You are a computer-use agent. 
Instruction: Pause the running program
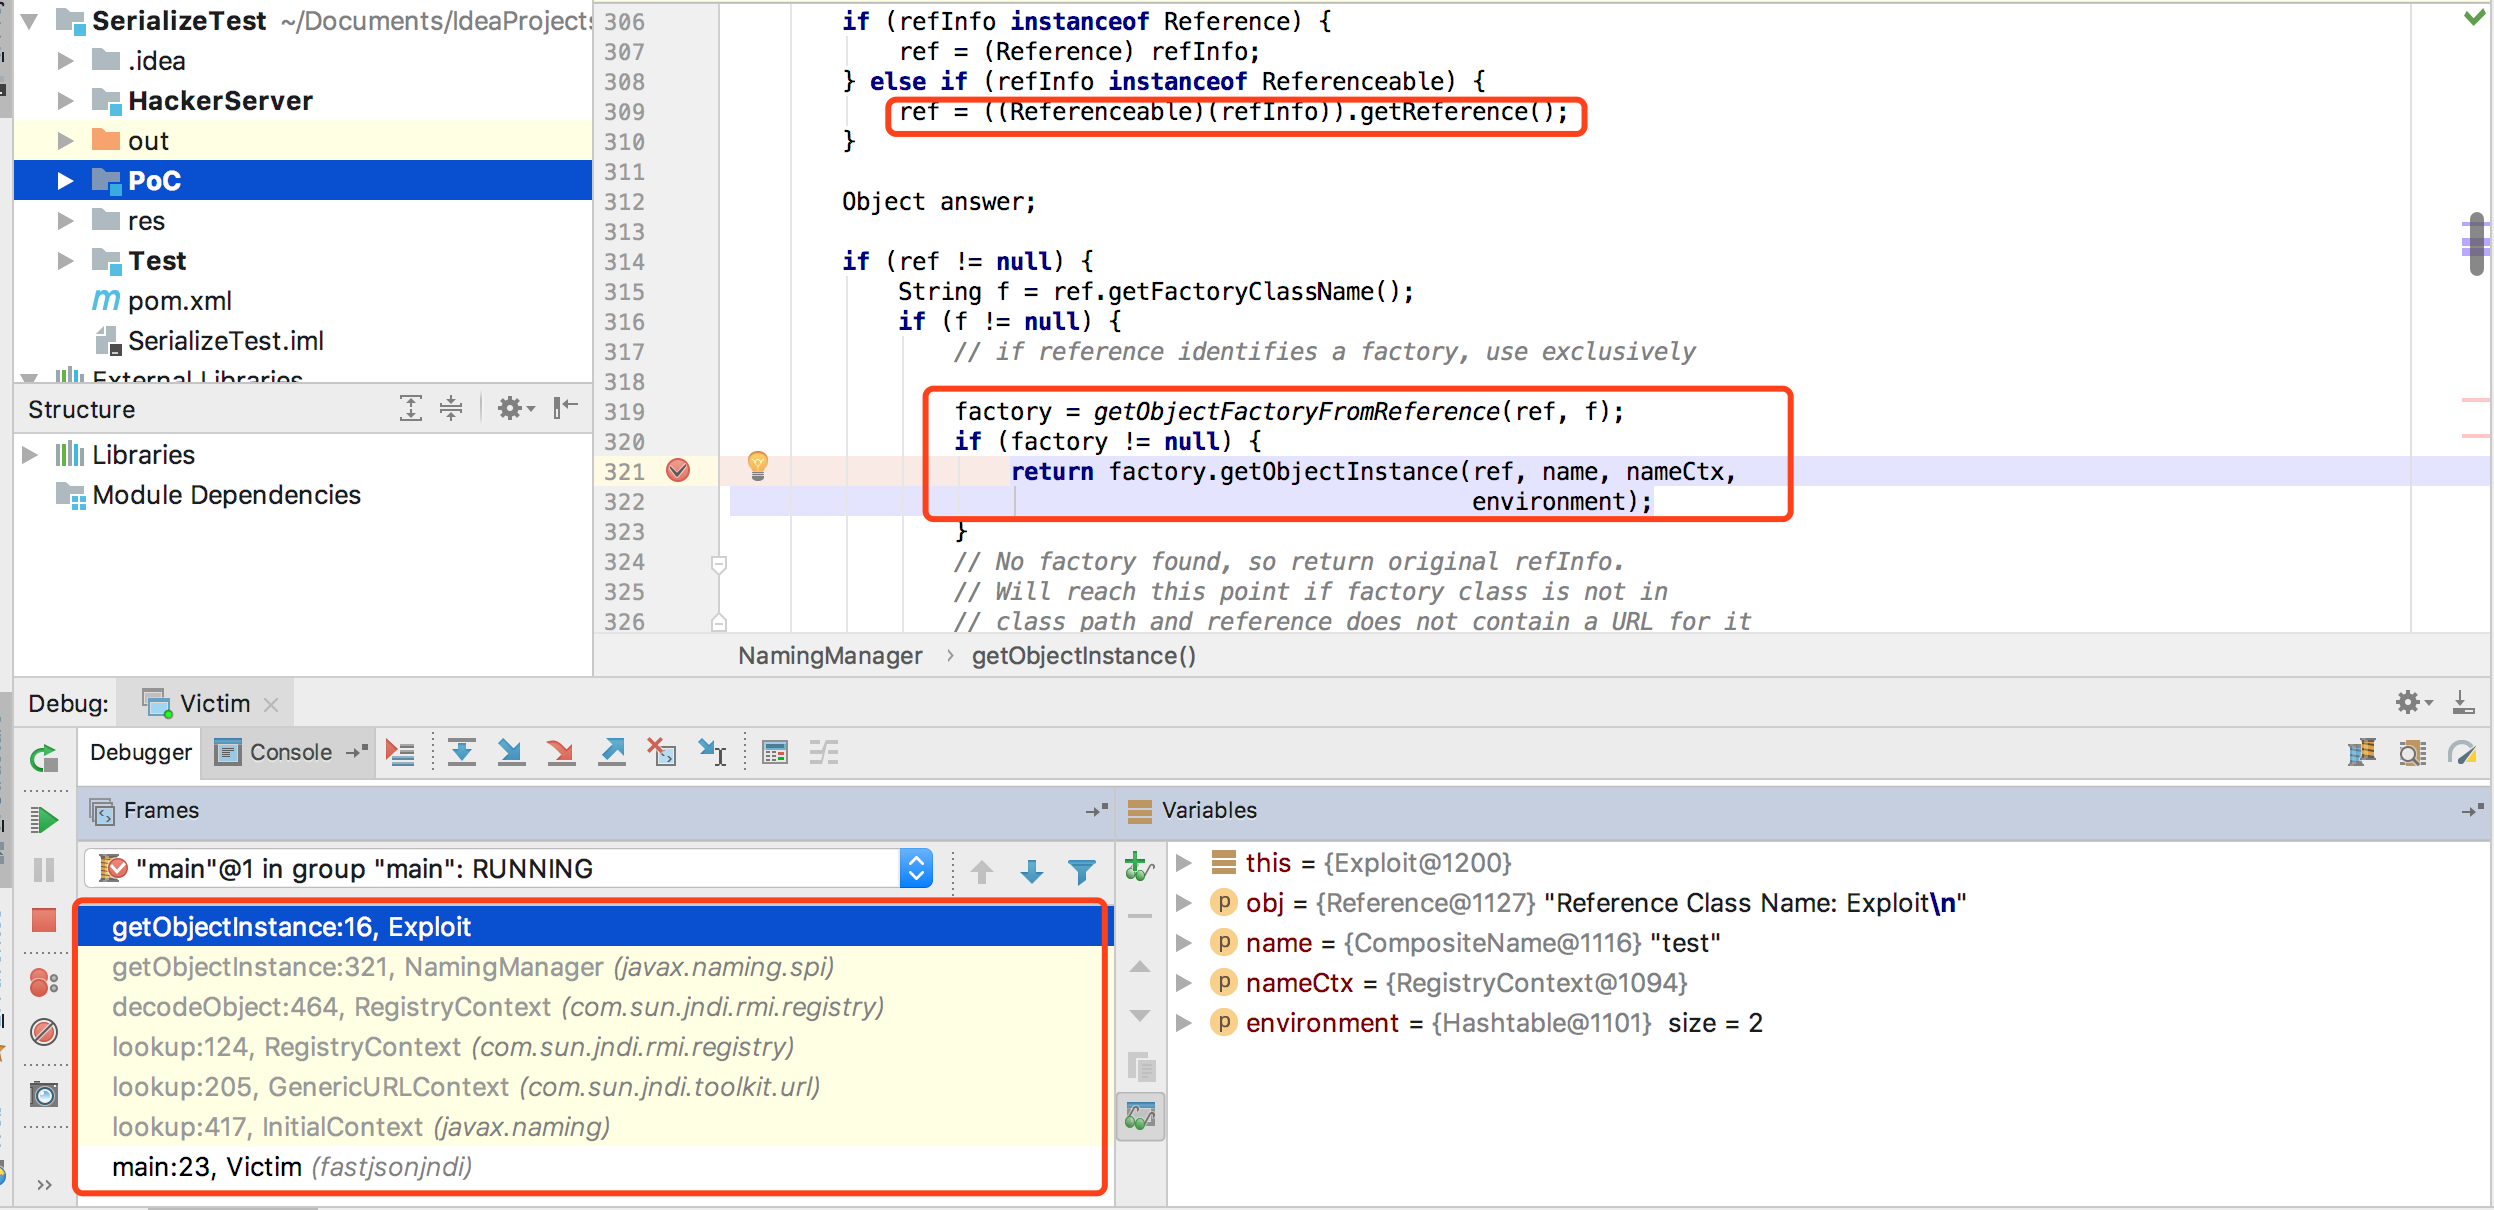[x=45, y=869]
